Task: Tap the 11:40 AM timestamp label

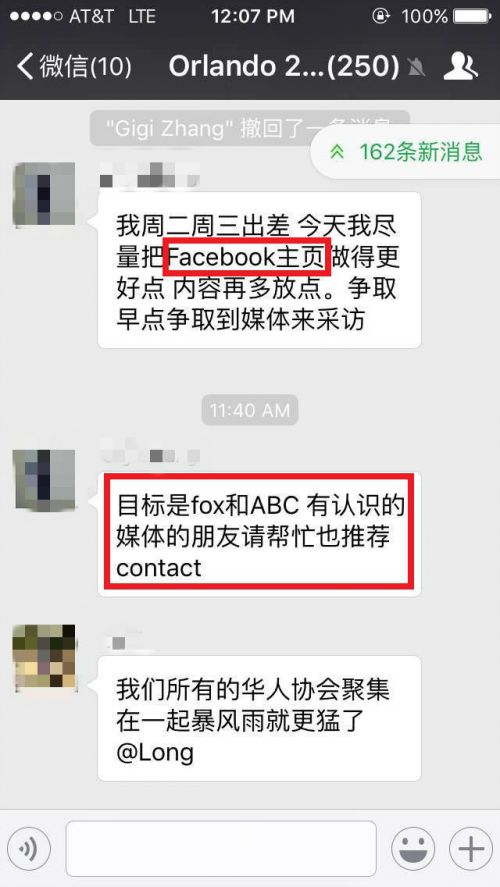Action: [x=250, y=411]
